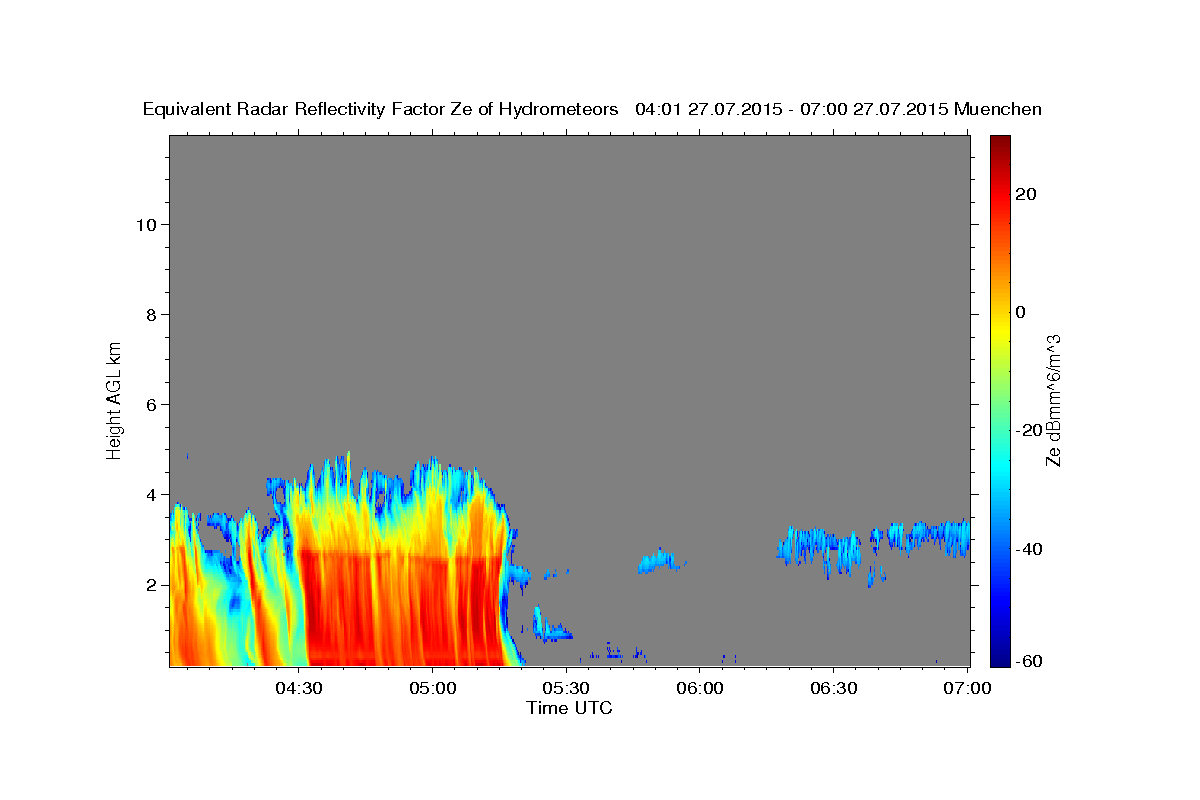Click the height tick label '2'
Viewport: 1200px width, 800px height.
[153, 585]
